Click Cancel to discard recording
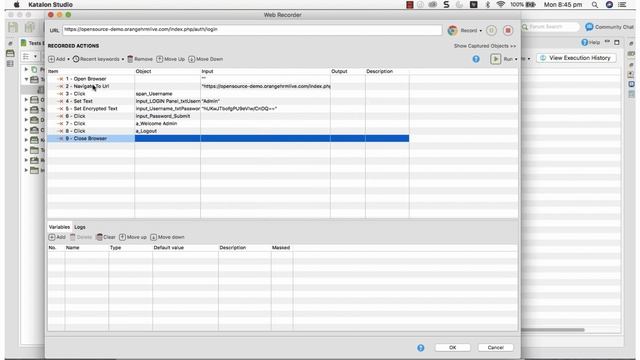 tap(496, 347)
